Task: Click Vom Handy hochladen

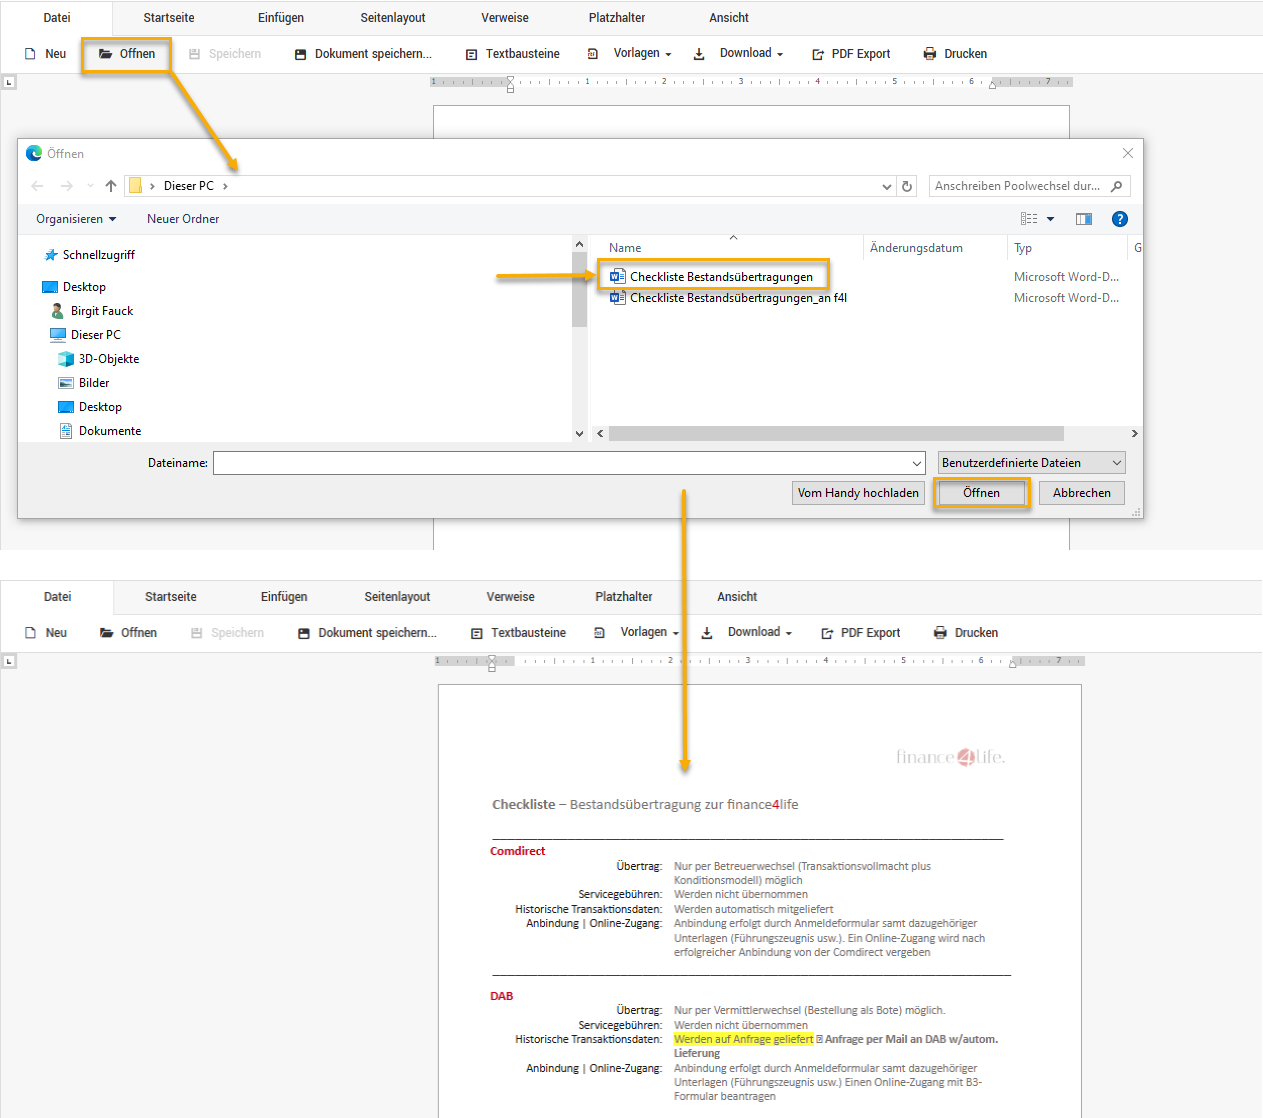Action: click(x=858, y=493)
